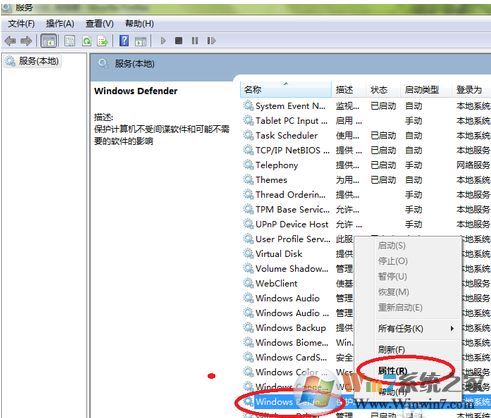The image size is (491, 418).
Task: Select the Windows Backup service
Action: point(291,328)
